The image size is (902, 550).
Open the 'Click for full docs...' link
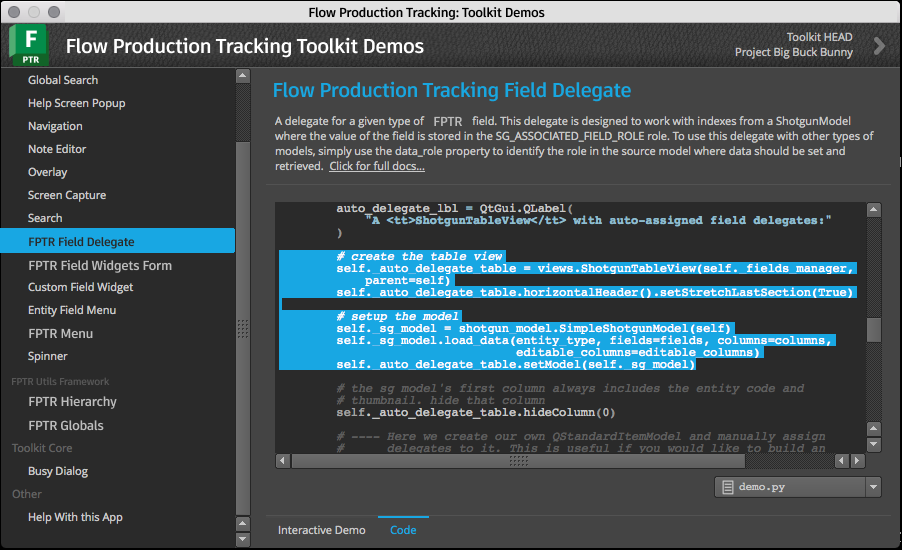point(377,166)
